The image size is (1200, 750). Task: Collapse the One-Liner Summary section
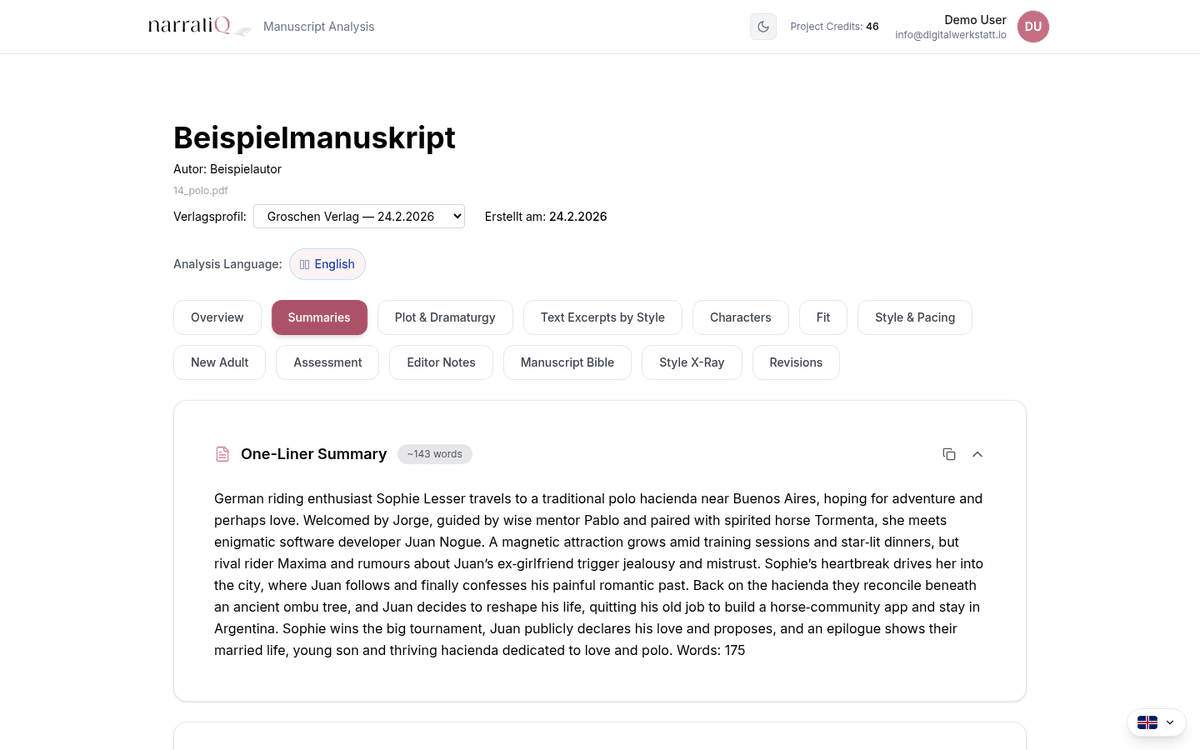click(x=978, y=454)
